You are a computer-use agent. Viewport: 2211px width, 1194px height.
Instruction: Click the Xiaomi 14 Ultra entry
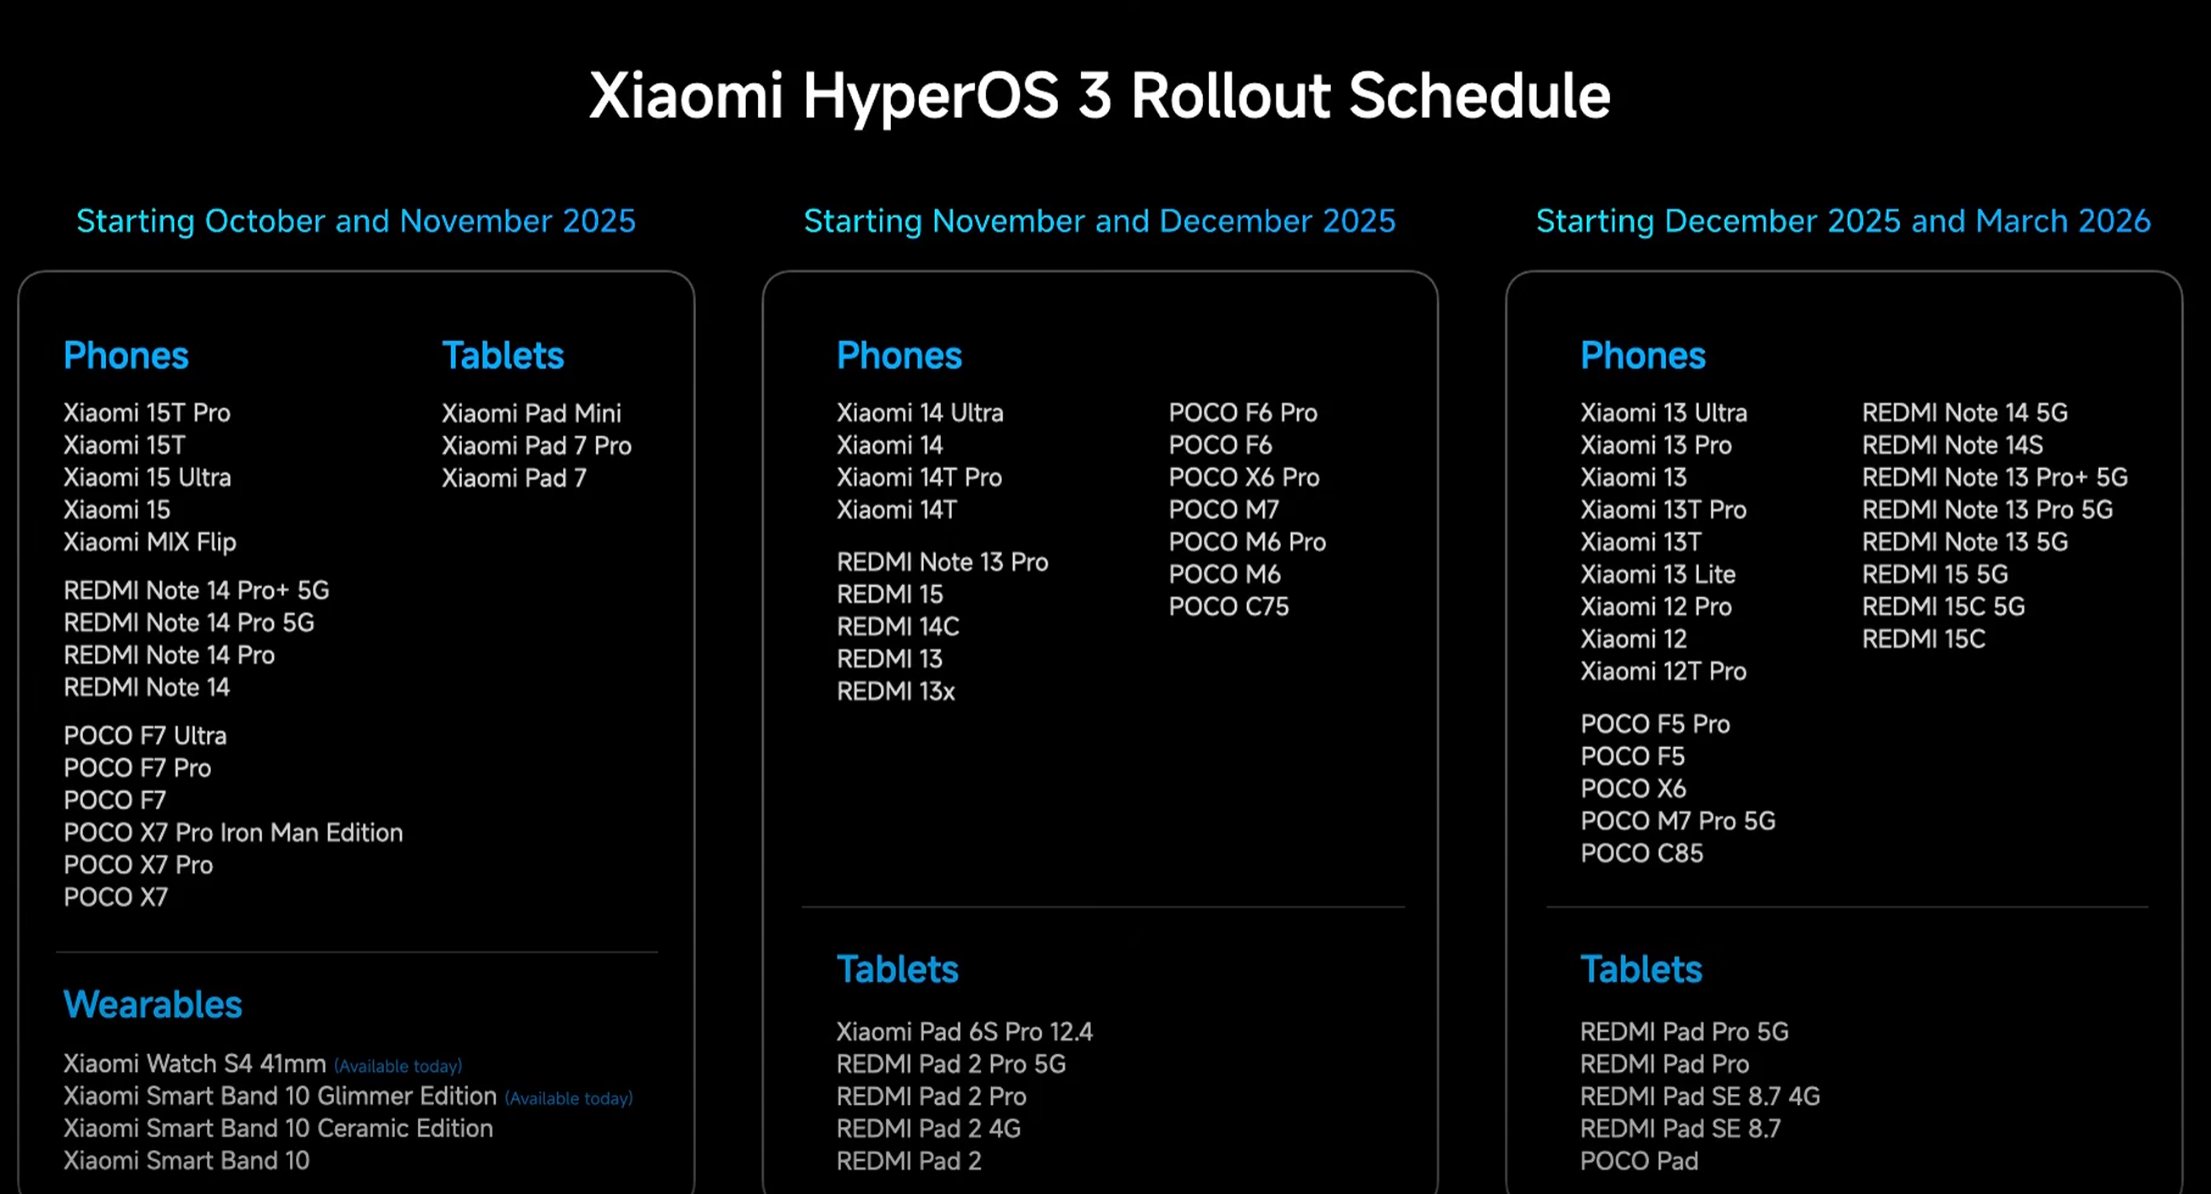(919, 413)
